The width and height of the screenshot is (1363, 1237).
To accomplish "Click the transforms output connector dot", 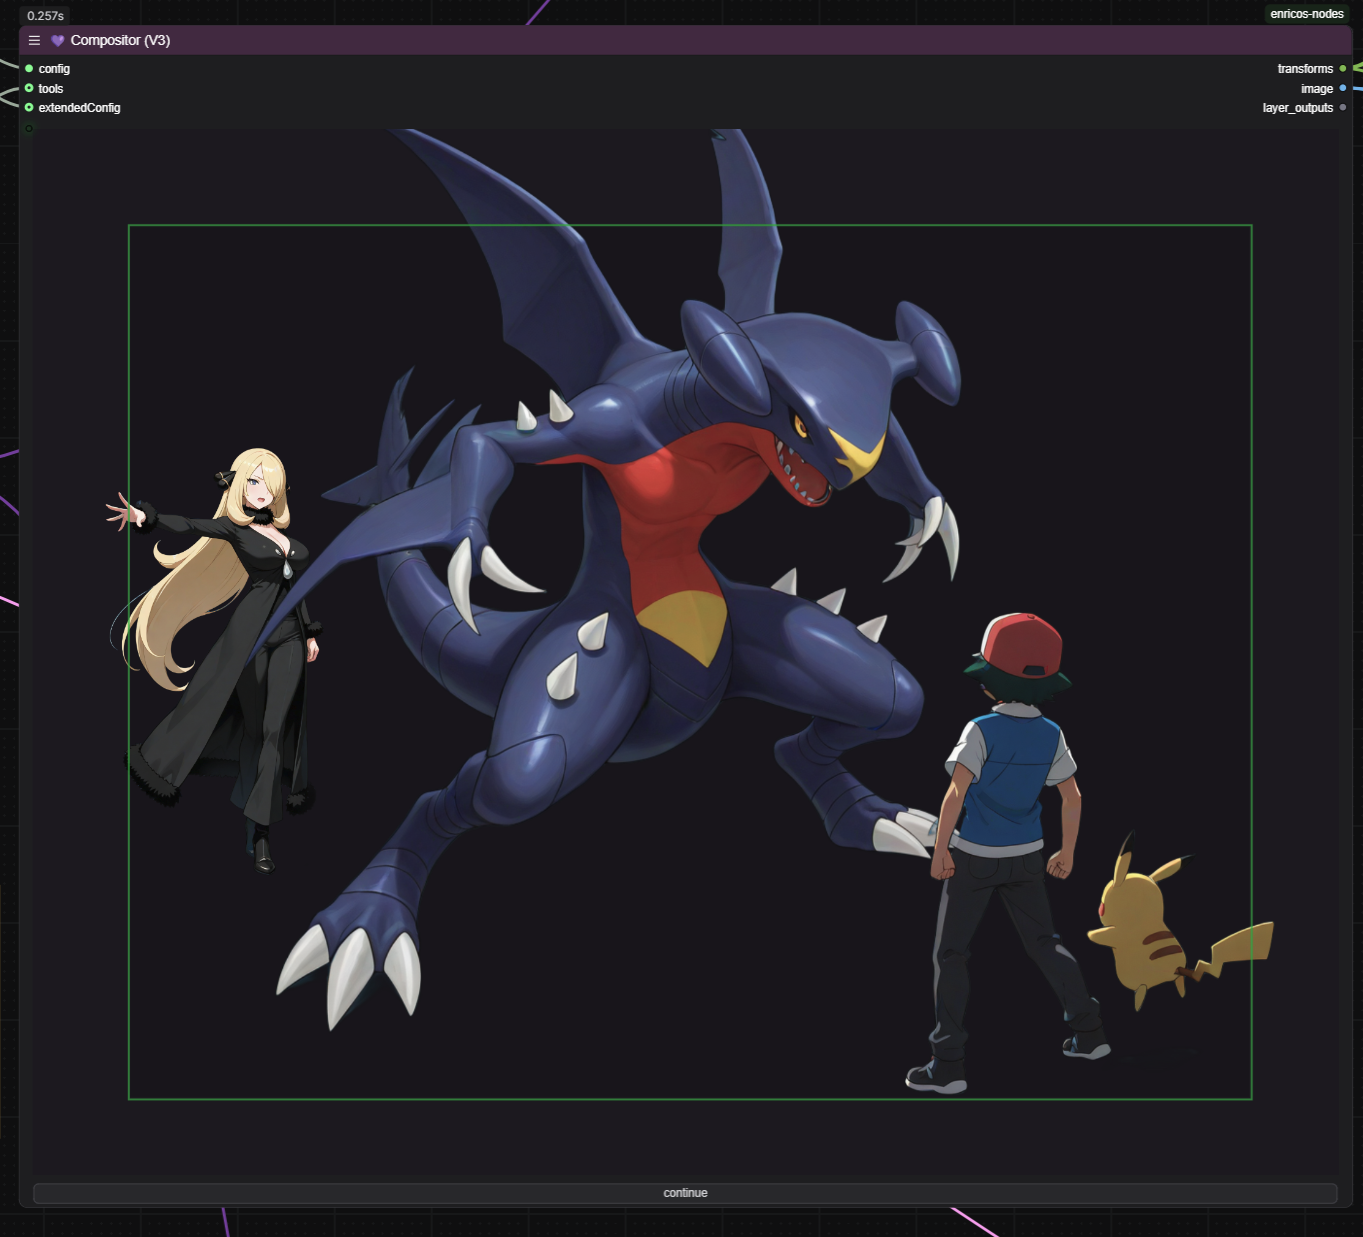I will click(1343, 68).
